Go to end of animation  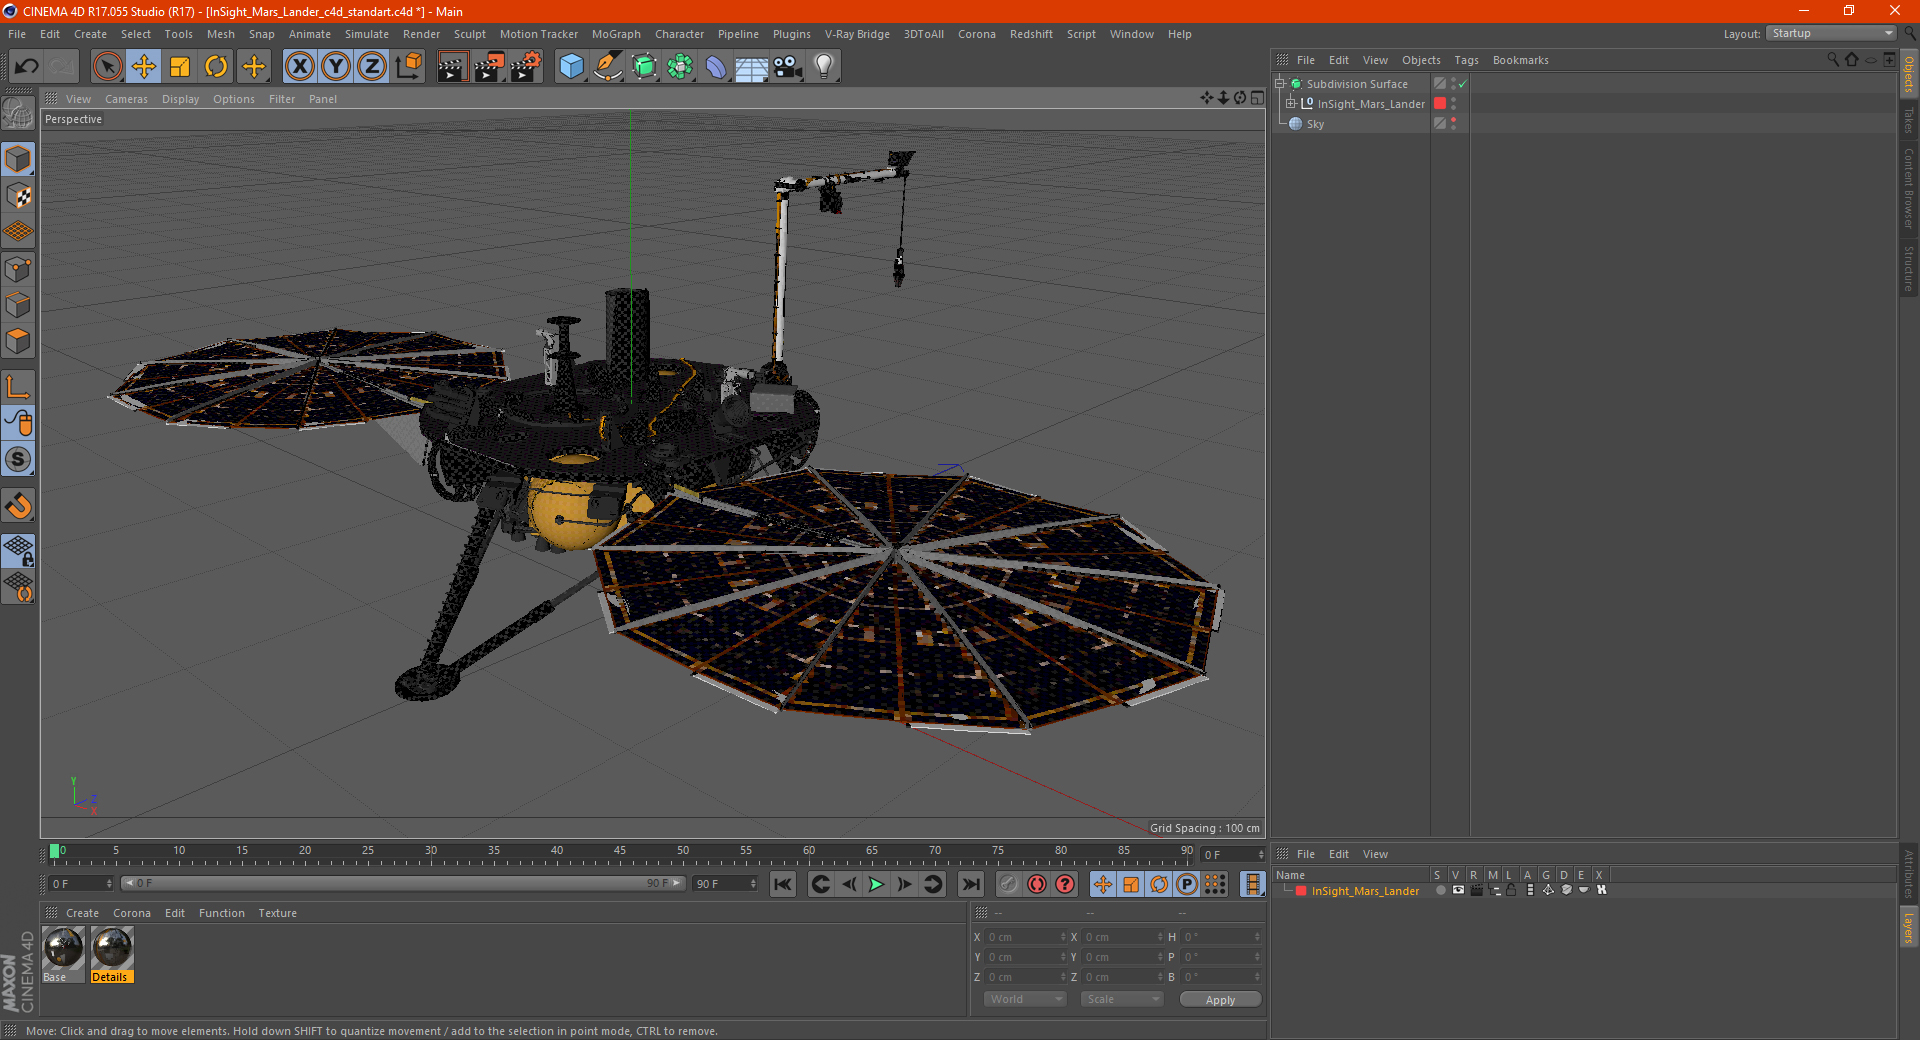[x=970, y=884]
